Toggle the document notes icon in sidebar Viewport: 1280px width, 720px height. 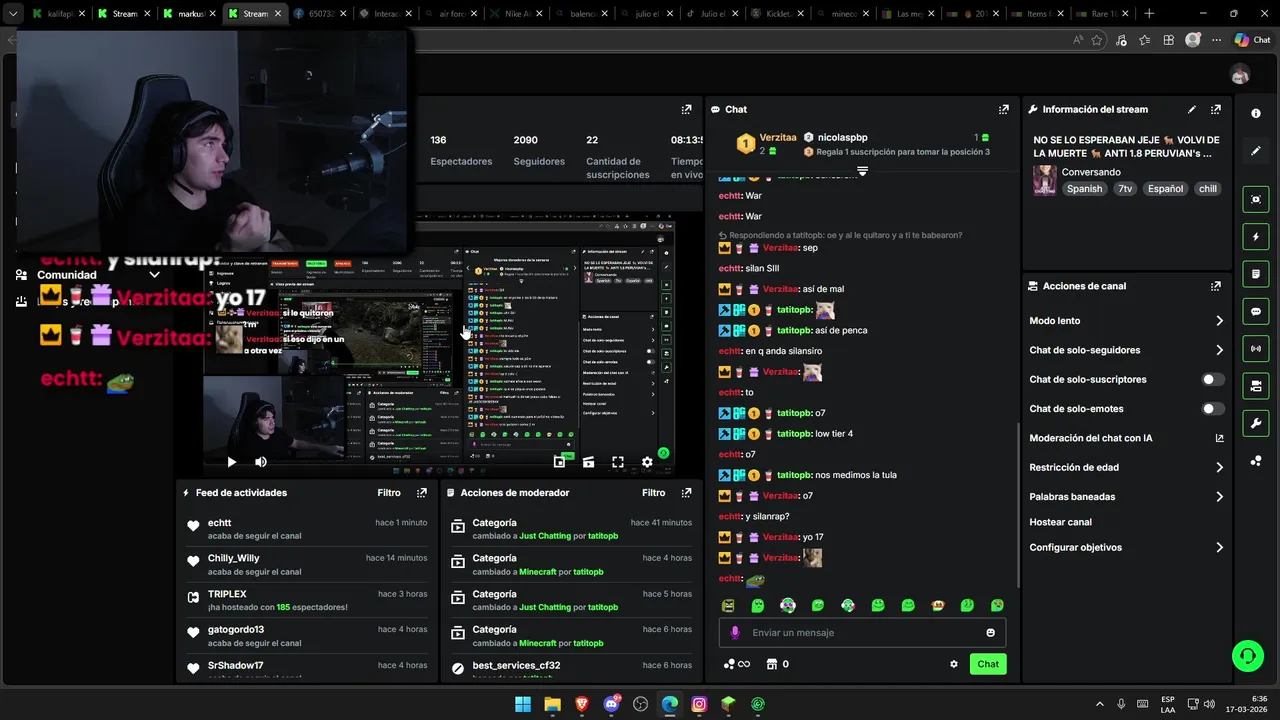1256,274
